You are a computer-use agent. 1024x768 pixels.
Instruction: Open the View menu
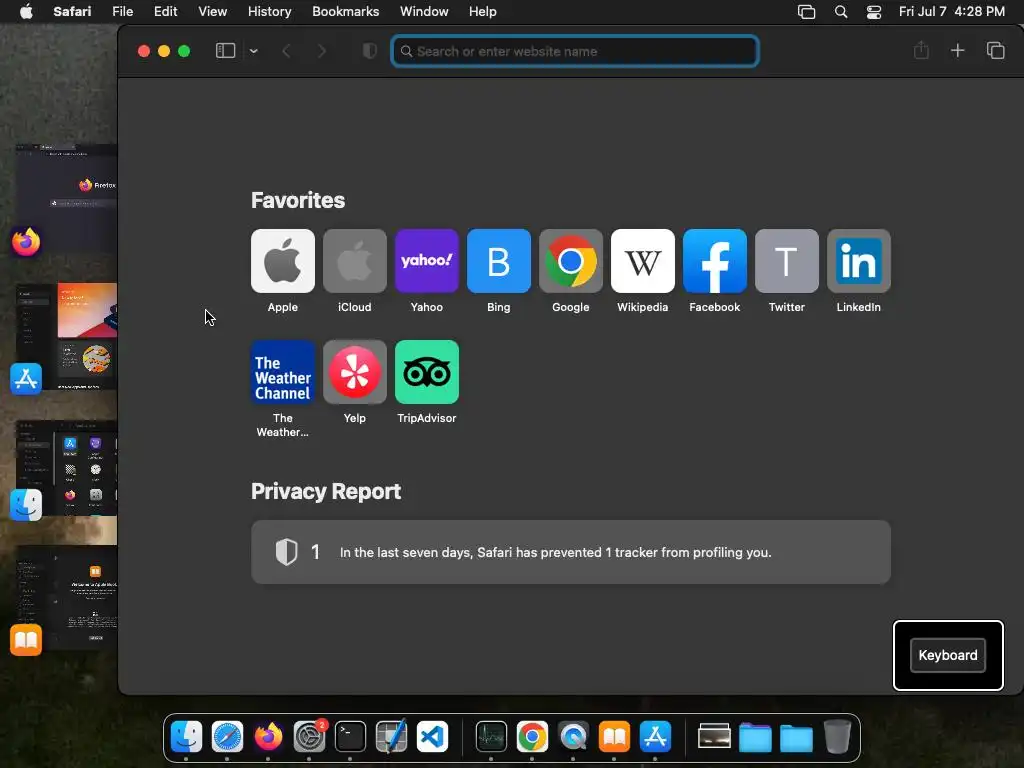coord(212,12)
